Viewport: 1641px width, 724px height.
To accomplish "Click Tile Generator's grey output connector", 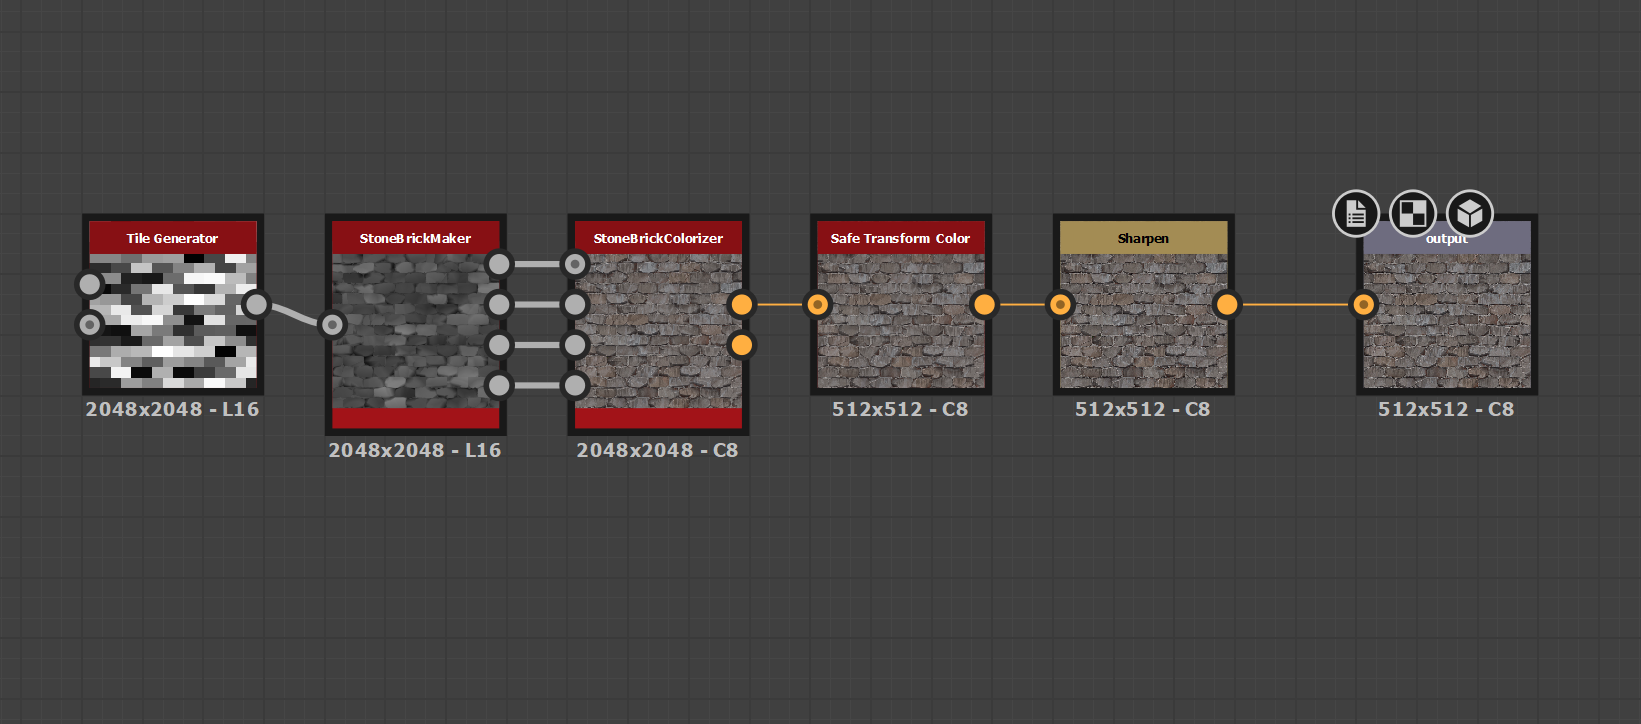I will coord(256,304).
